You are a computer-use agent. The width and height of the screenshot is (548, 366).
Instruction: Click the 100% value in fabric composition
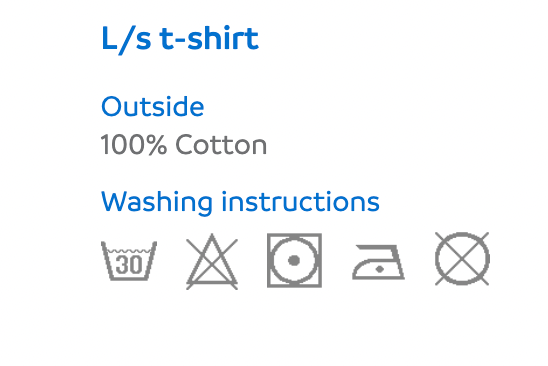pyautogui.click(x=134, y=144)
